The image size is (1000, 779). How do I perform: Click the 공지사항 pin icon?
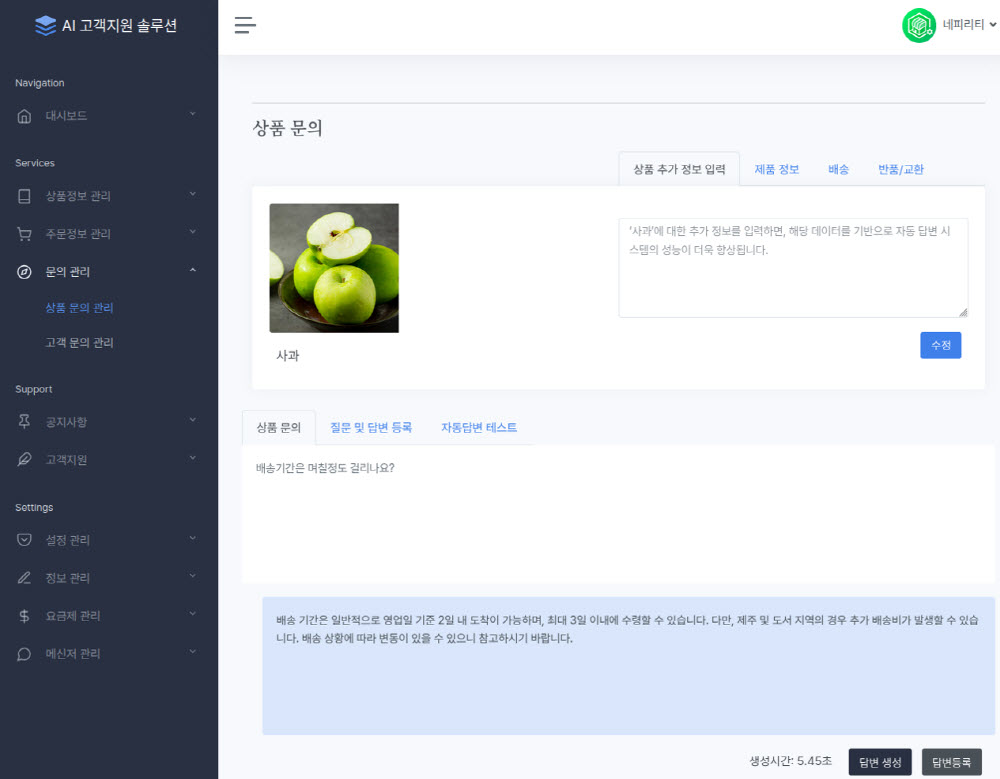[25, 422]
